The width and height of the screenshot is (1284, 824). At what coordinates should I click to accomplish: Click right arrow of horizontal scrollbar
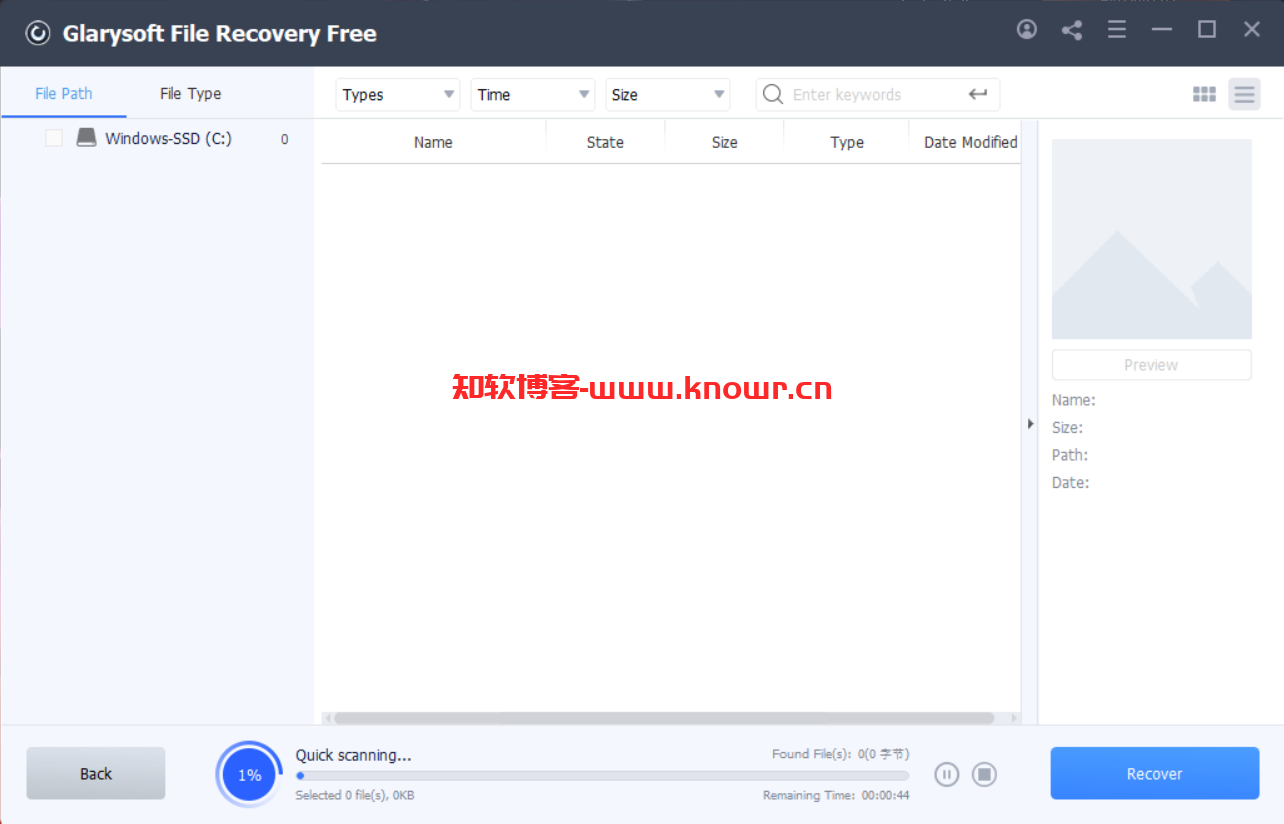[1013, 718]
